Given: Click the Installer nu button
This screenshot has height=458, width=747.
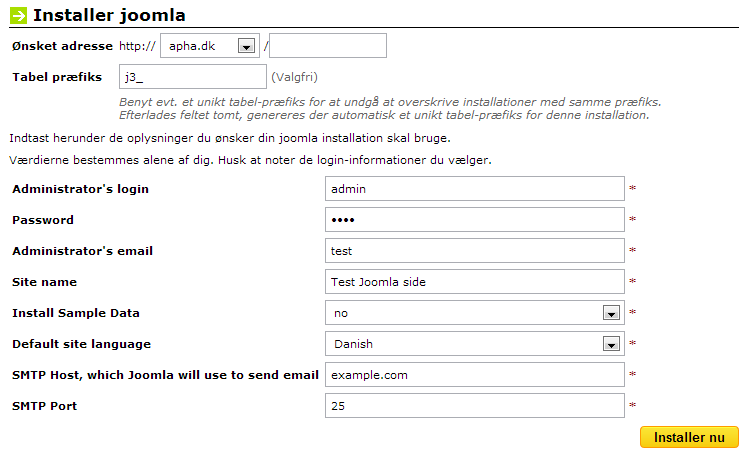Looking at the screenshot, I should tap(689, 437).
